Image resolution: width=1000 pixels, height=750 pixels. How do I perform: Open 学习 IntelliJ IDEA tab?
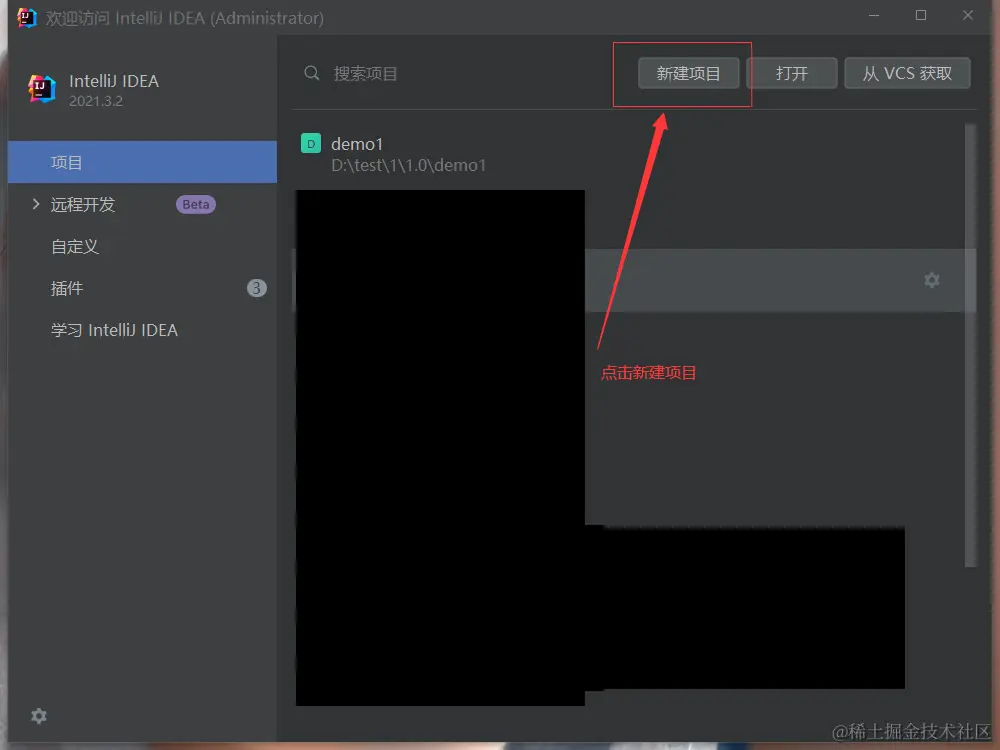(x=142, y=330)
